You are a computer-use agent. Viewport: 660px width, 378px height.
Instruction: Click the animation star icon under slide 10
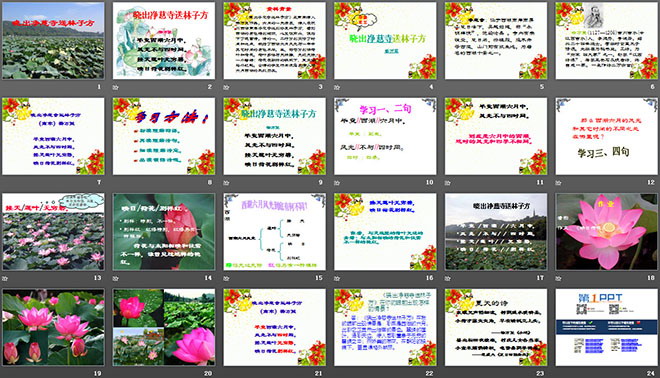[337, 183]
